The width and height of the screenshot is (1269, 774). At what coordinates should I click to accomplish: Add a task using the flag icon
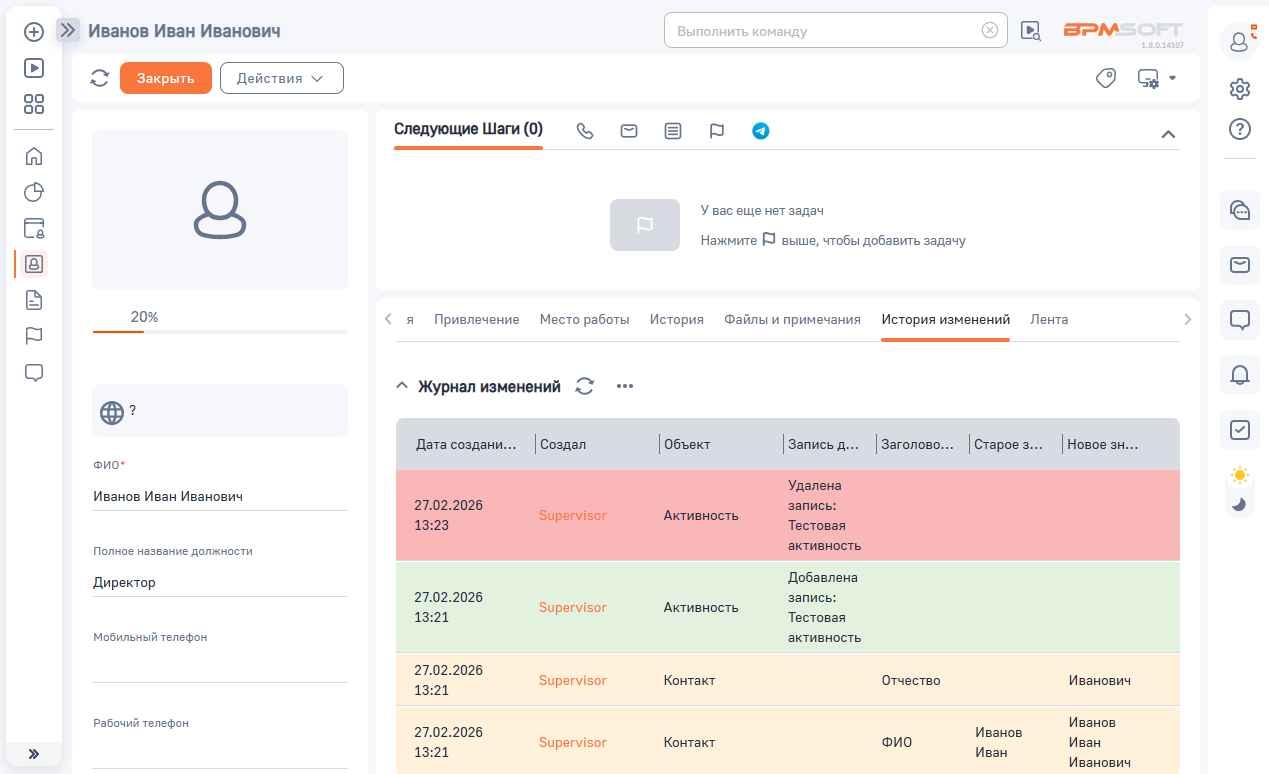717,131
